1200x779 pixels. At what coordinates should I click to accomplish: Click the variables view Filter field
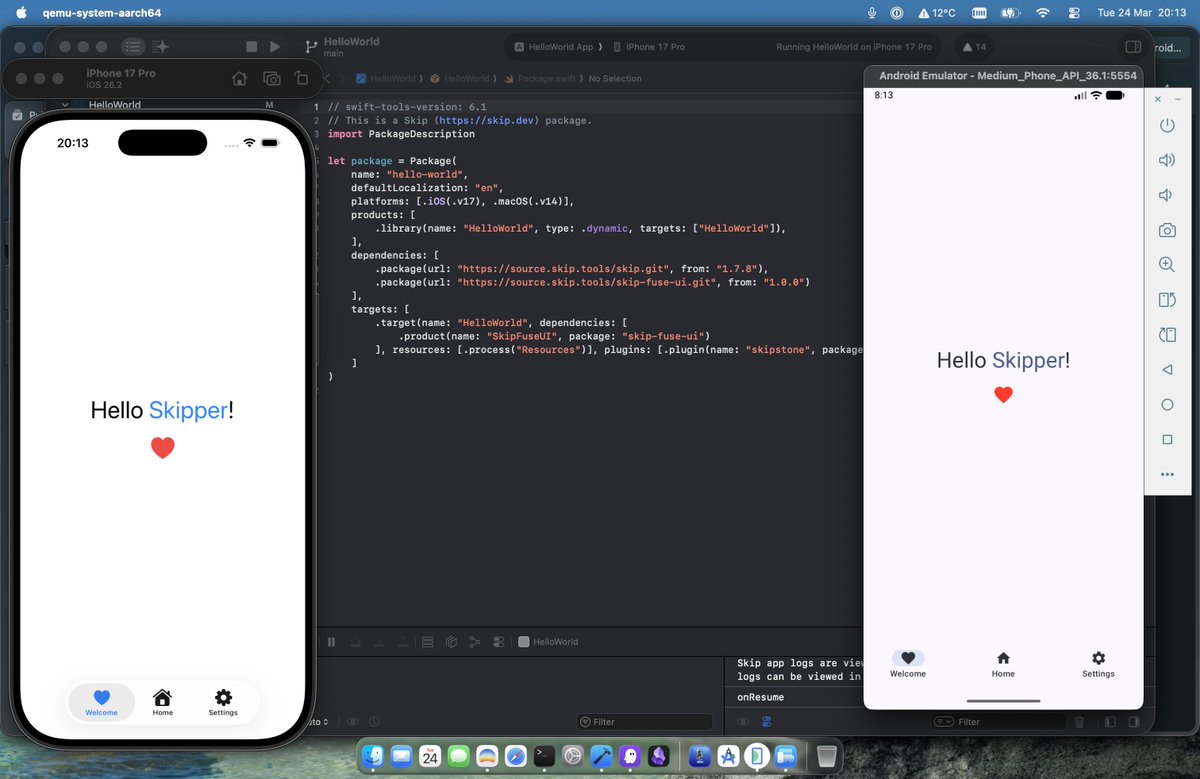[645, 722]
